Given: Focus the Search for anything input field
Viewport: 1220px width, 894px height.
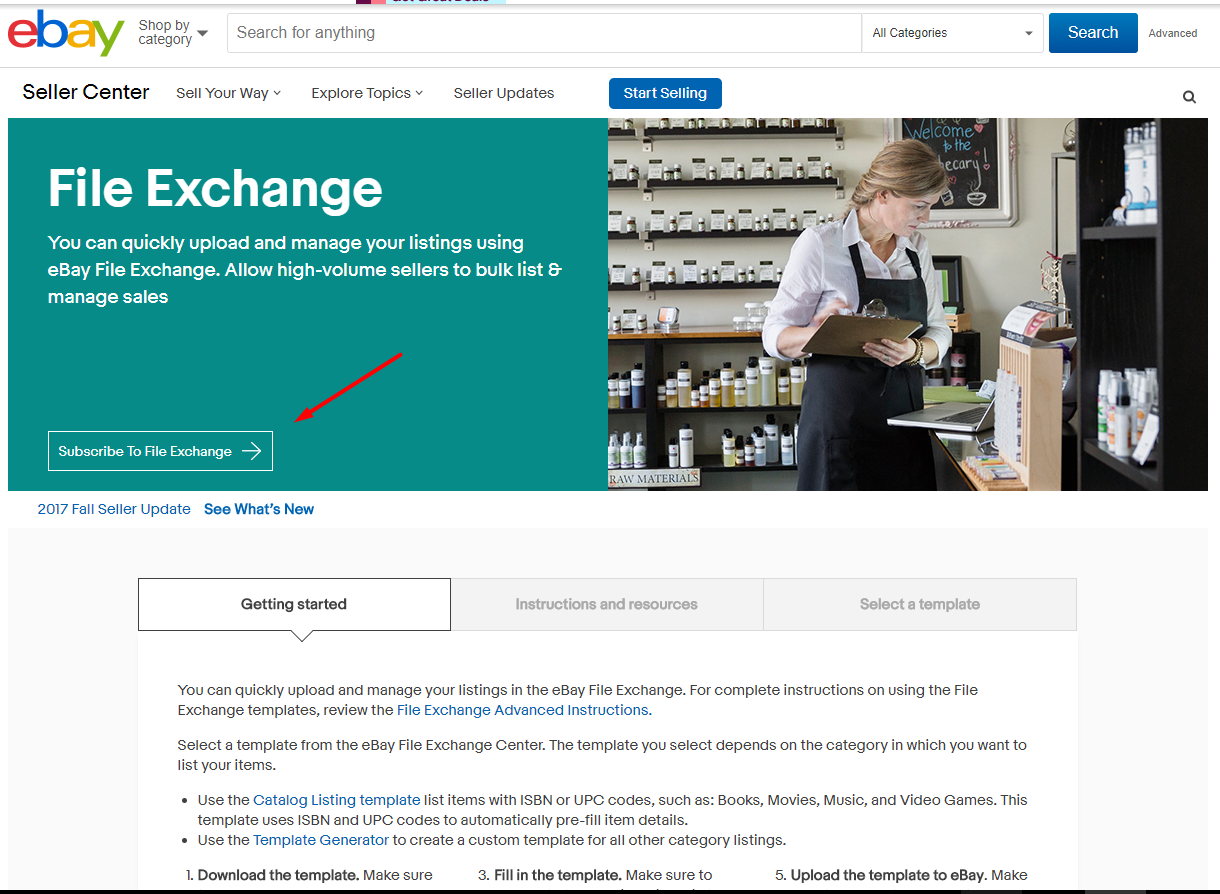Looking at the screenshot, I should click(544, 33).
